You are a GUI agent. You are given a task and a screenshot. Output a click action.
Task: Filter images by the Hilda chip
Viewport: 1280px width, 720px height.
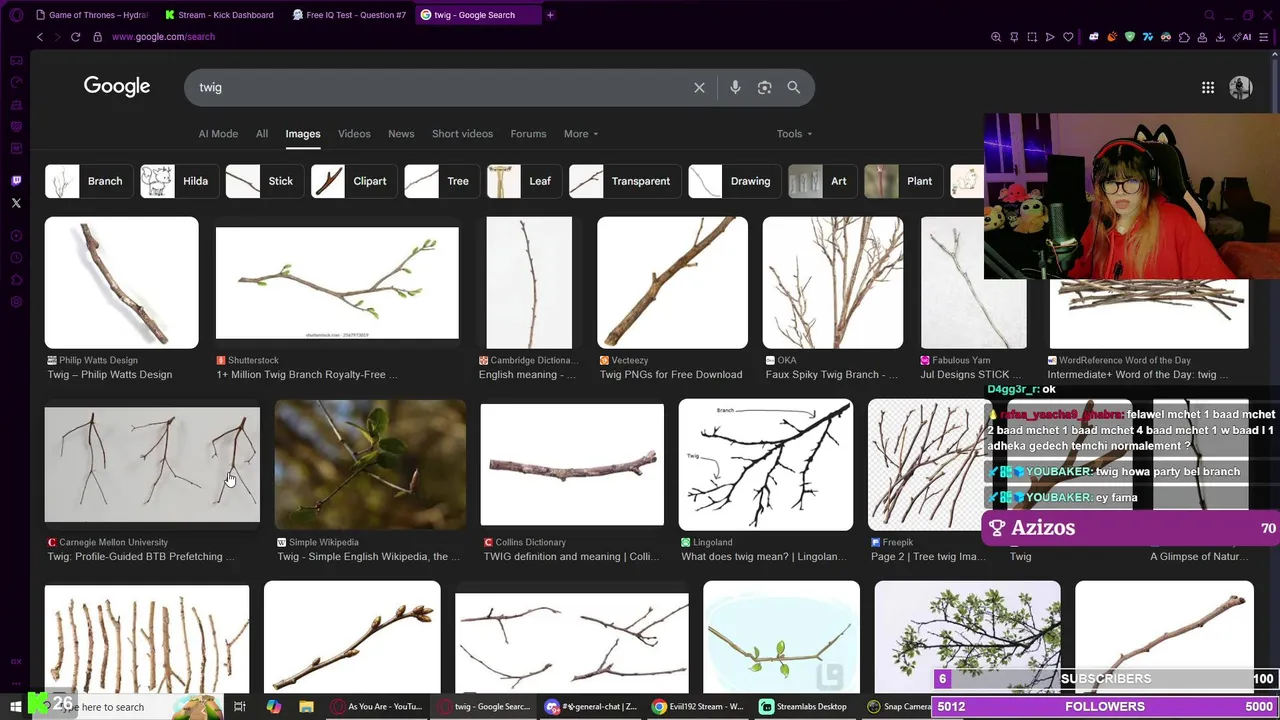point(179,181)
